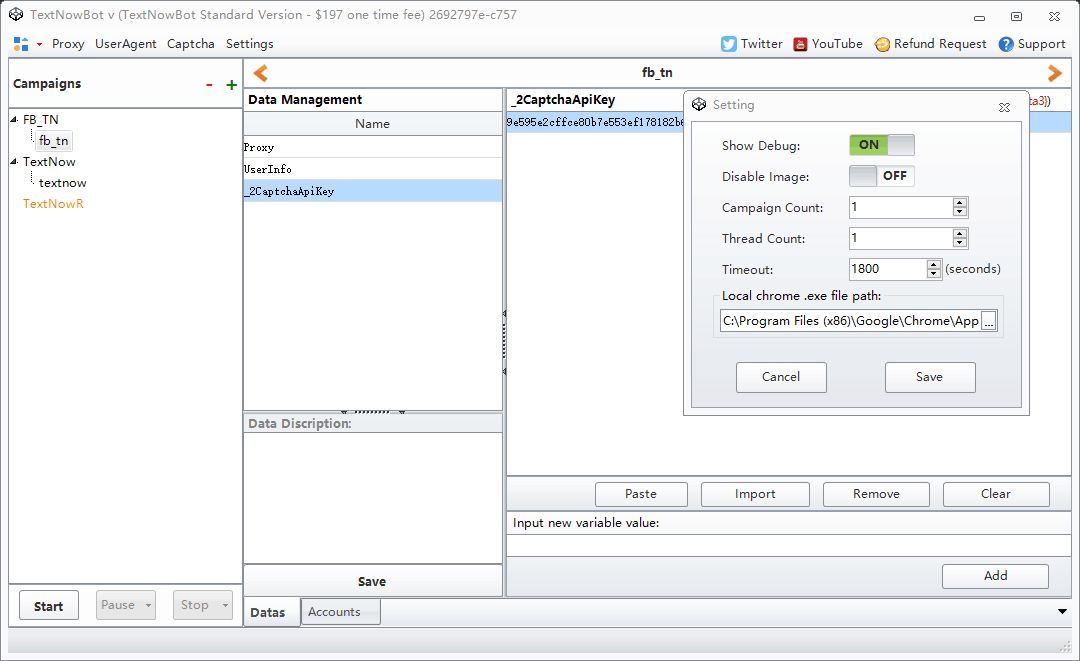Click the YouTube icon

pyautogui.click(x=800, y=44)
